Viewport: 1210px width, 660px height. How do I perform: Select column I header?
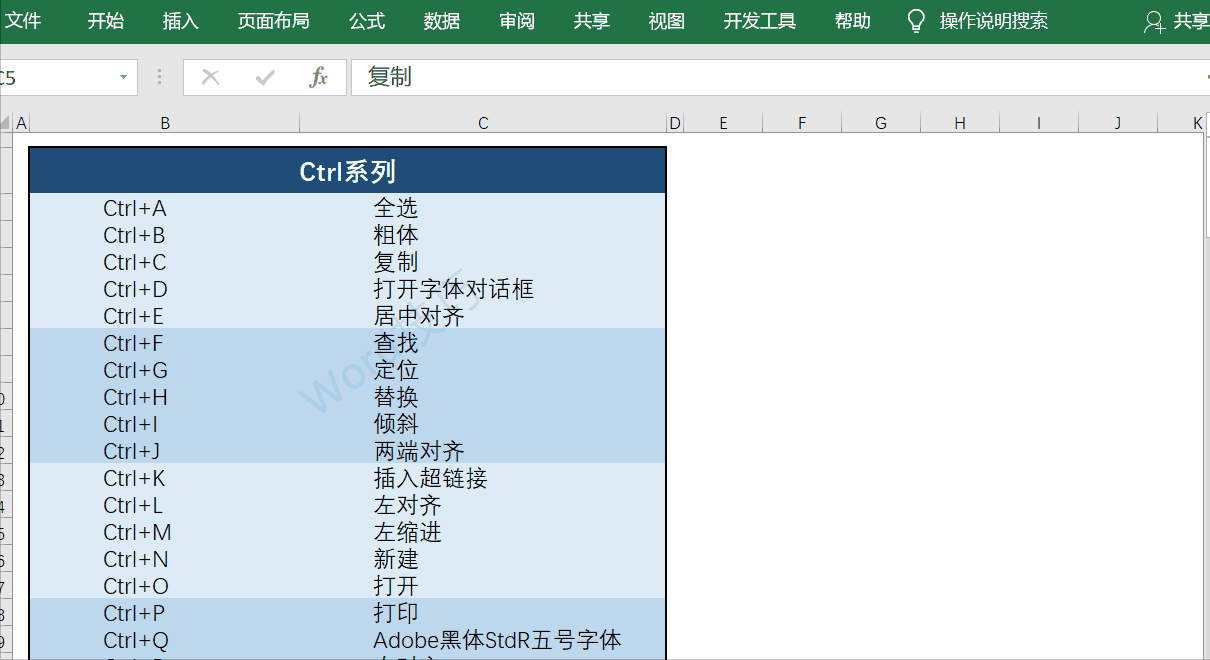pyautogui.click(x=1039, y=123)
